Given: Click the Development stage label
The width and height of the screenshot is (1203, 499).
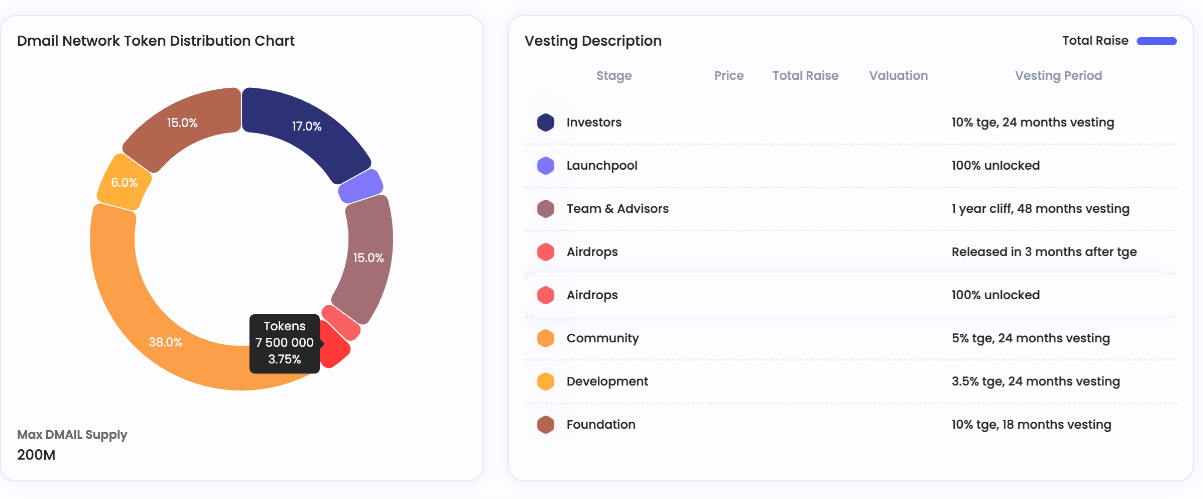Looking at the screenshot, I should (x=607, y=381).
